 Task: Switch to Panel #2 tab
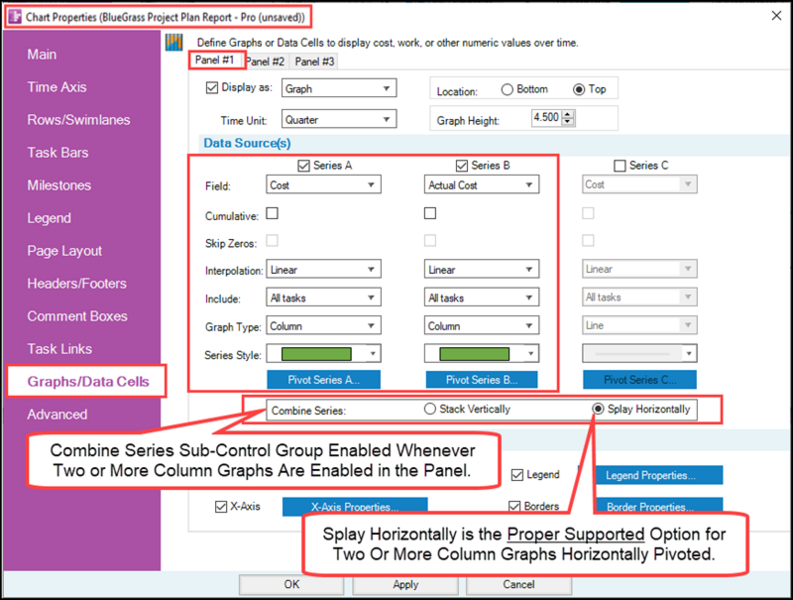pos(265,61)
